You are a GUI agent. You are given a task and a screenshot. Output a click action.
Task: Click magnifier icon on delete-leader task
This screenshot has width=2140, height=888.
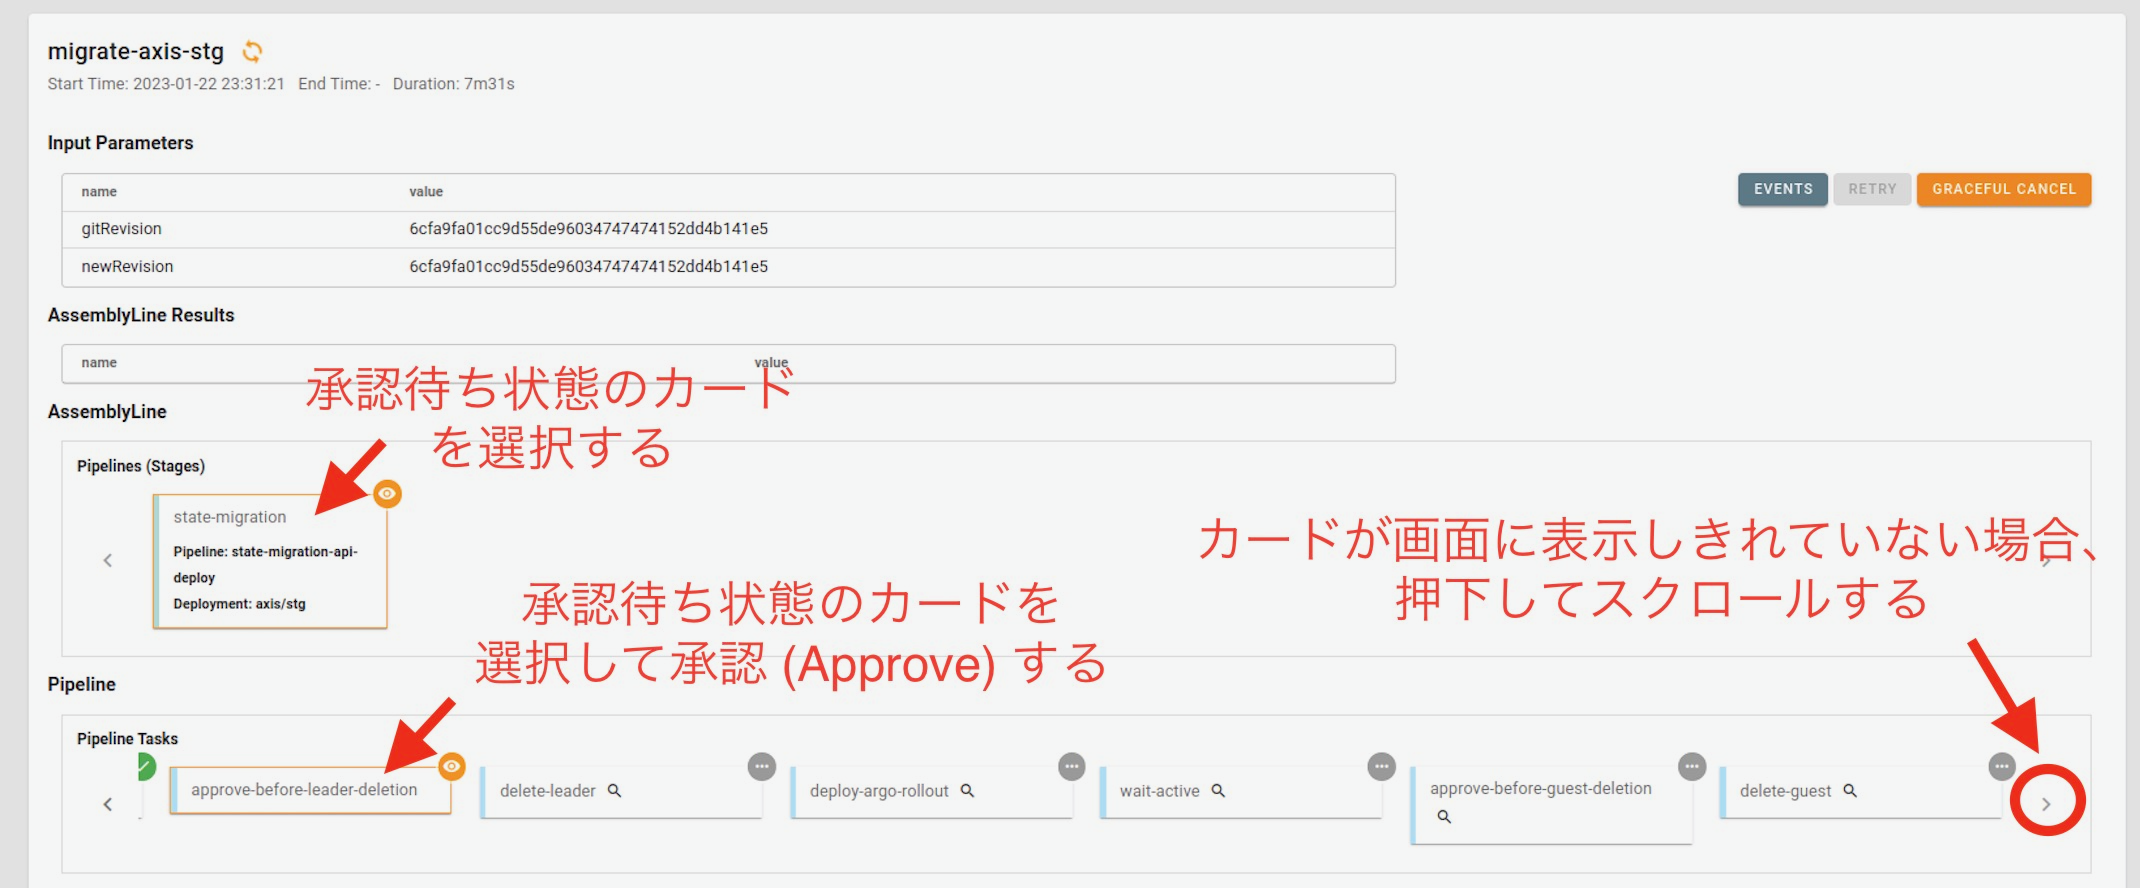(x=614, y=791)
